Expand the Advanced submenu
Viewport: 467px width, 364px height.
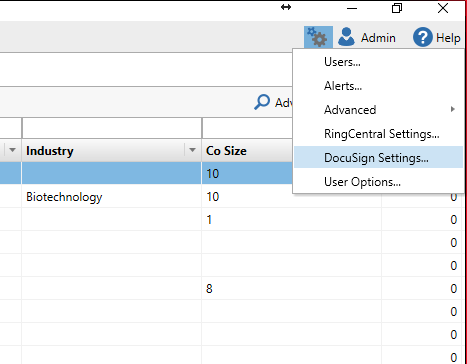click(x=378, y=110)
